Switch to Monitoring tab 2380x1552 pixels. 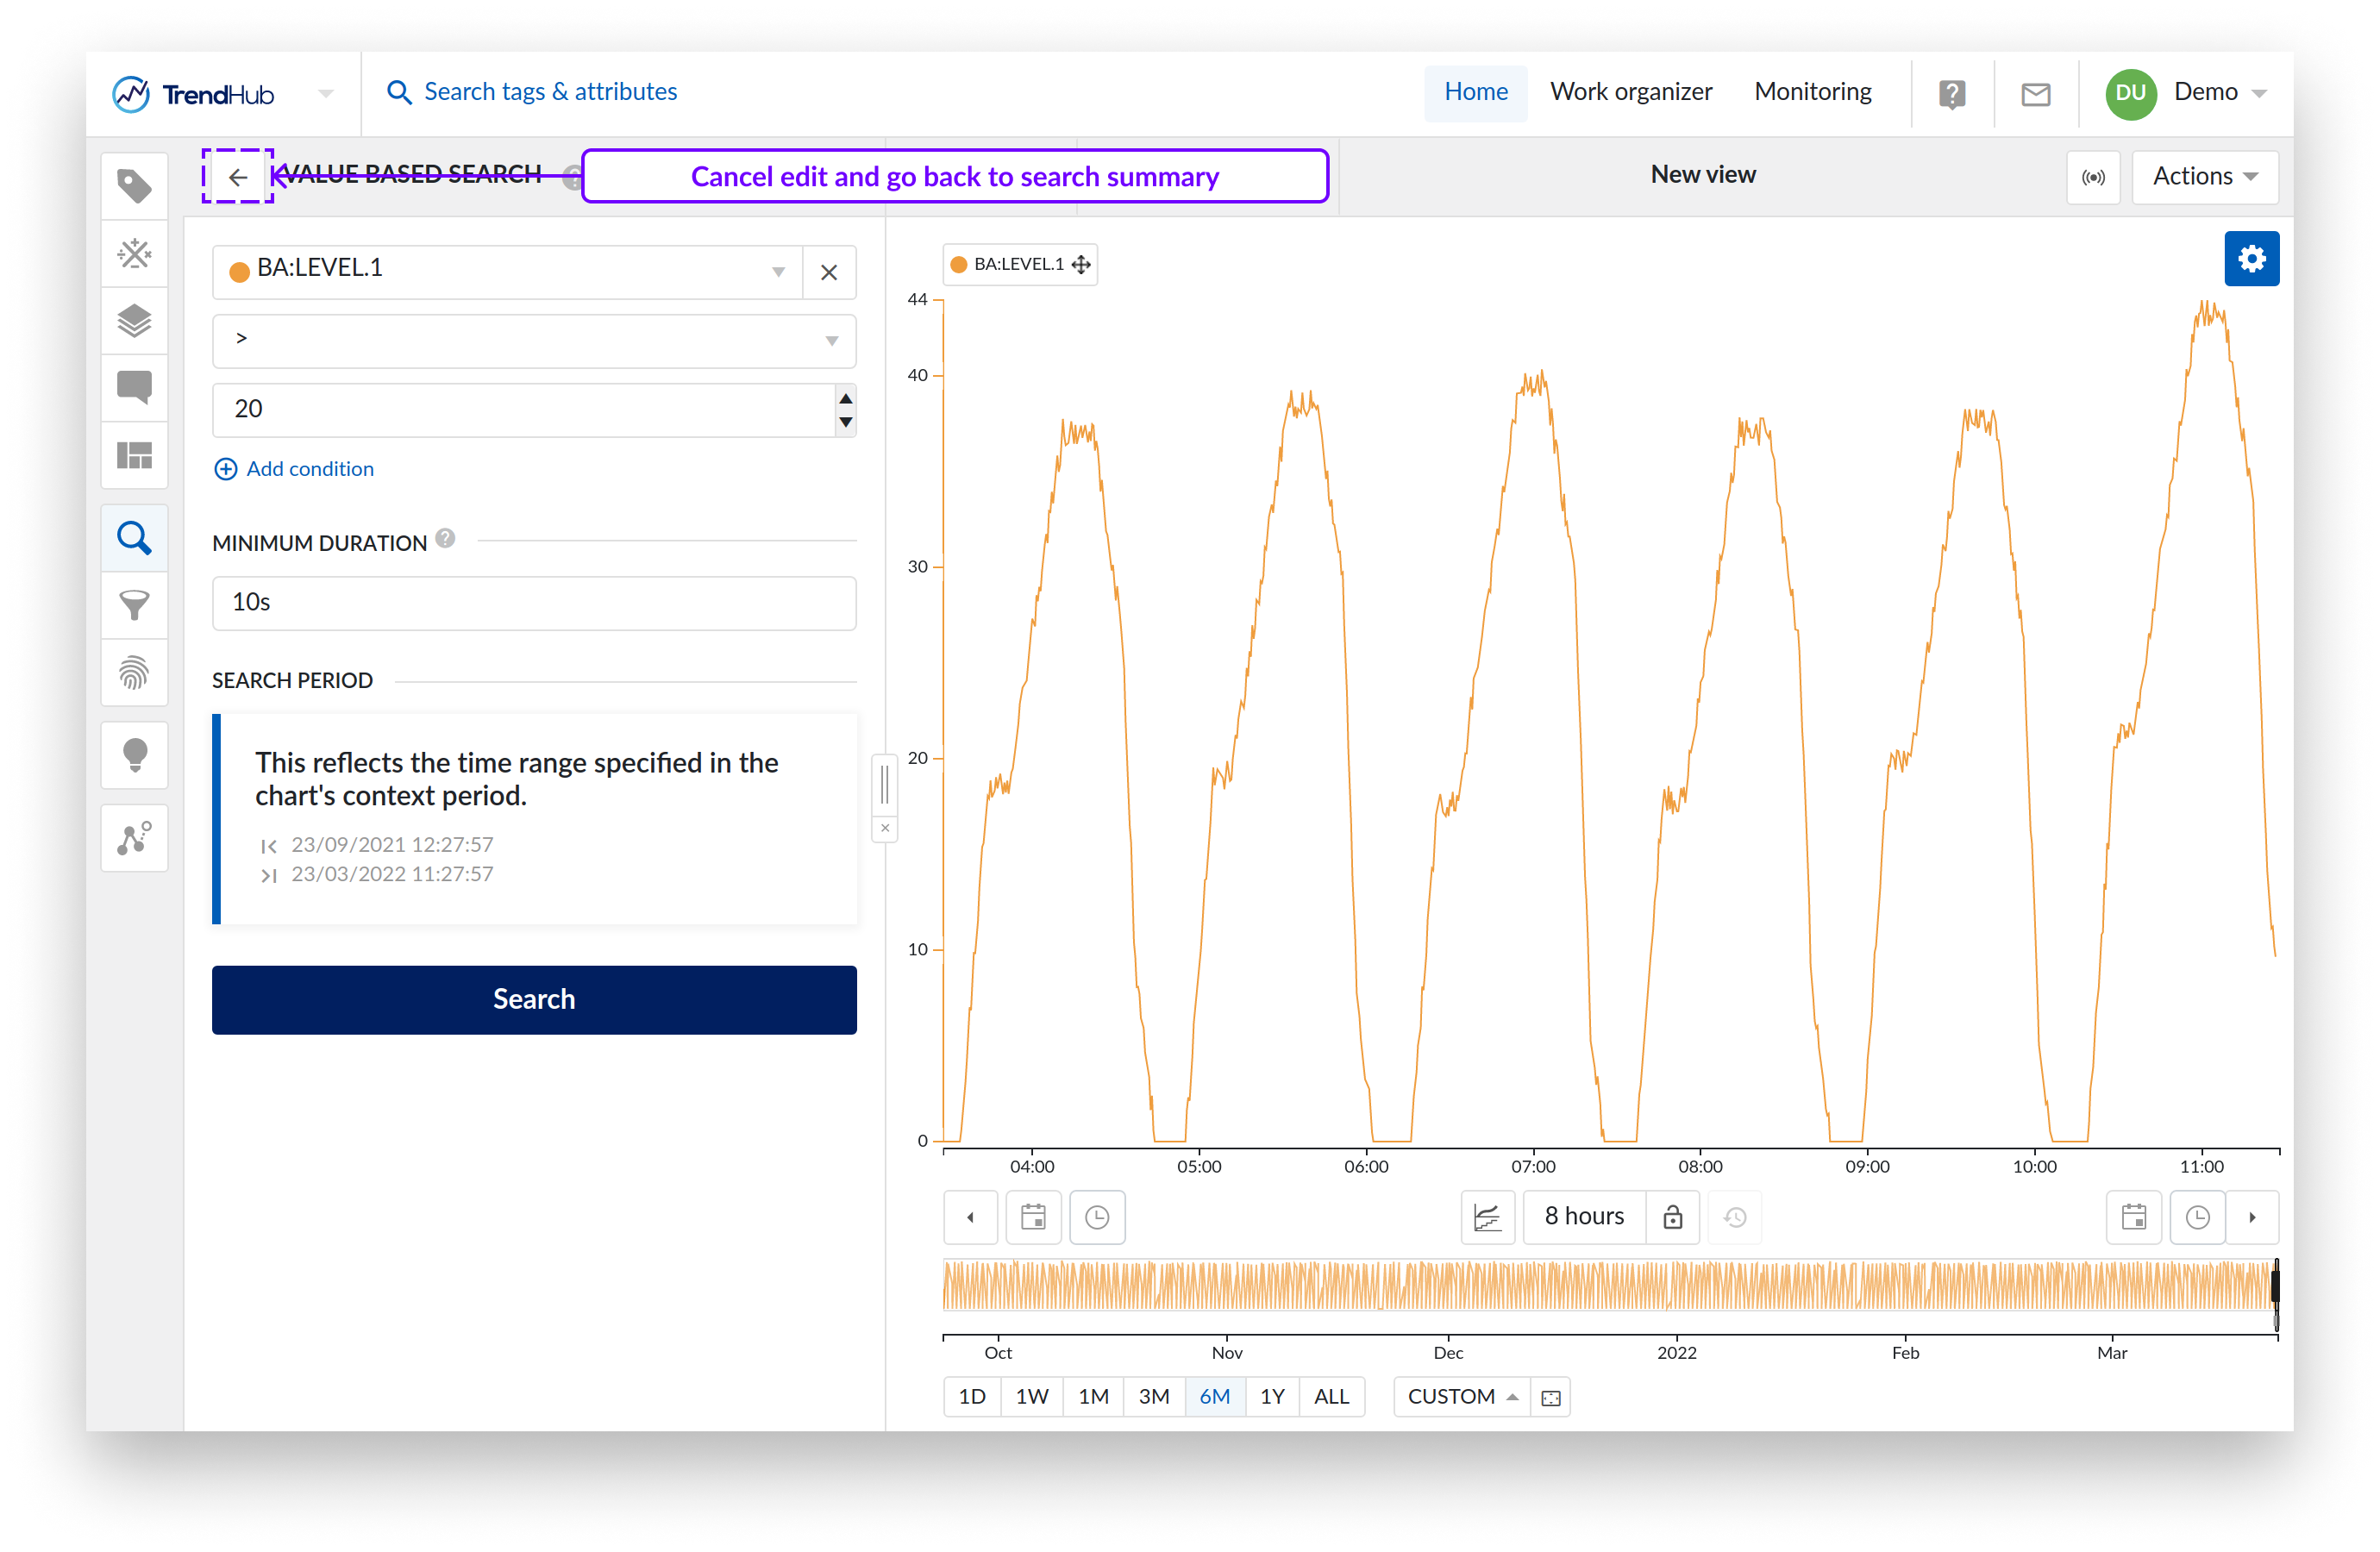(1812, 92)
